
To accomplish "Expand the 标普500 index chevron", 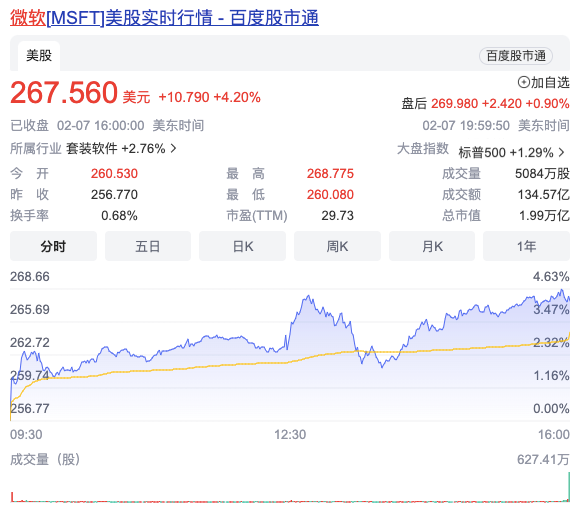I will [x=562, y=152].
